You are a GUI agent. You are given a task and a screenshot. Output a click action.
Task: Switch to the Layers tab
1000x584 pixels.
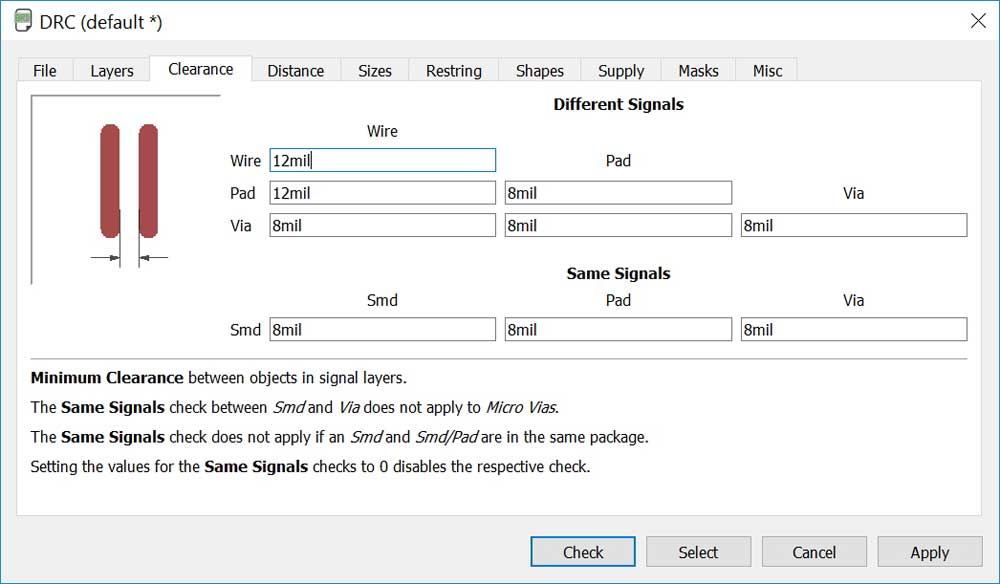click(112, 70)
